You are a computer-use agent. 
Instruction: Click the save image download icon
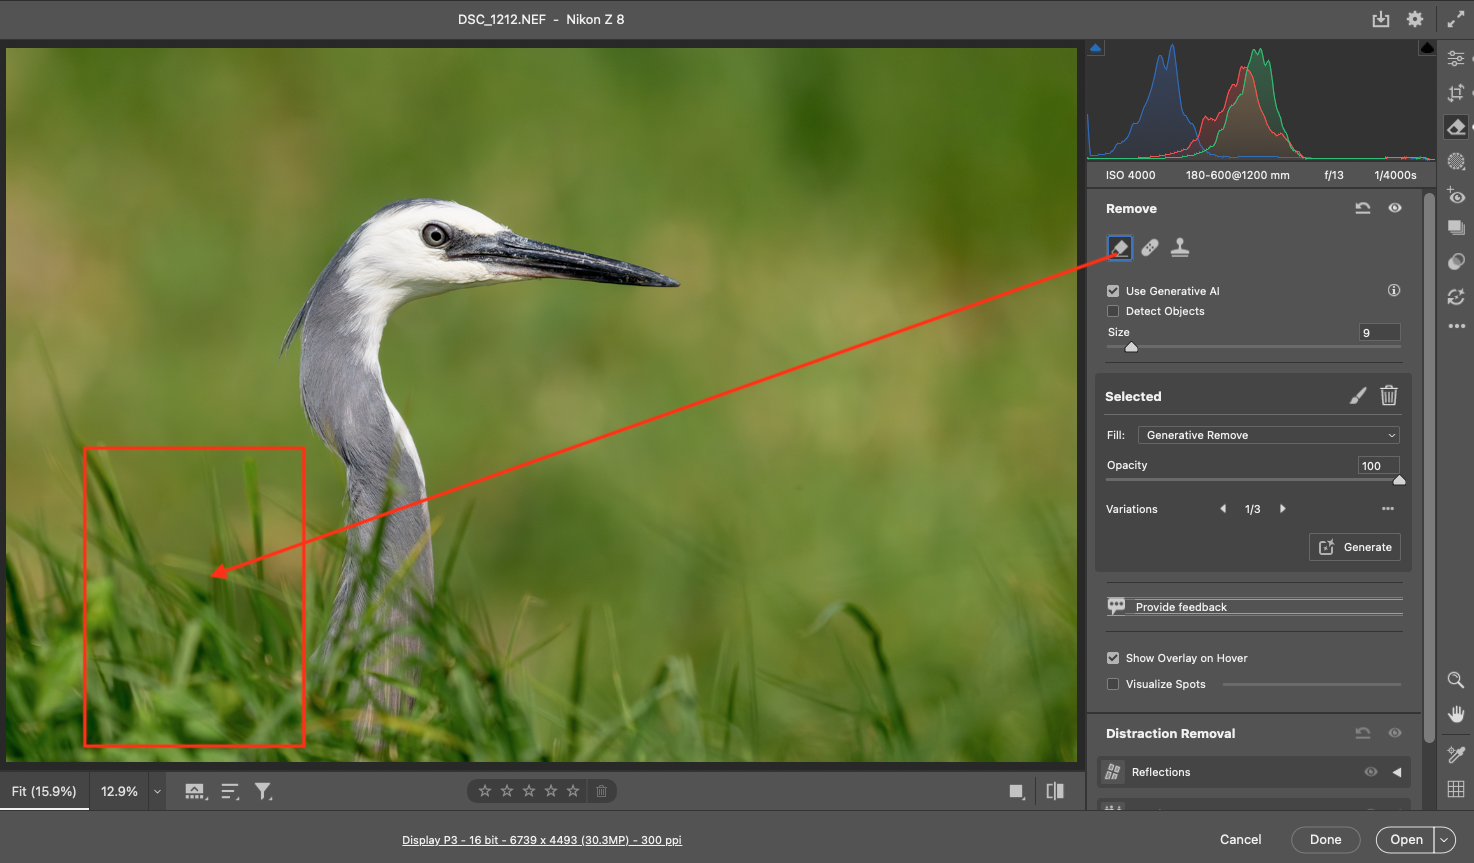[x=1381, y=19]
